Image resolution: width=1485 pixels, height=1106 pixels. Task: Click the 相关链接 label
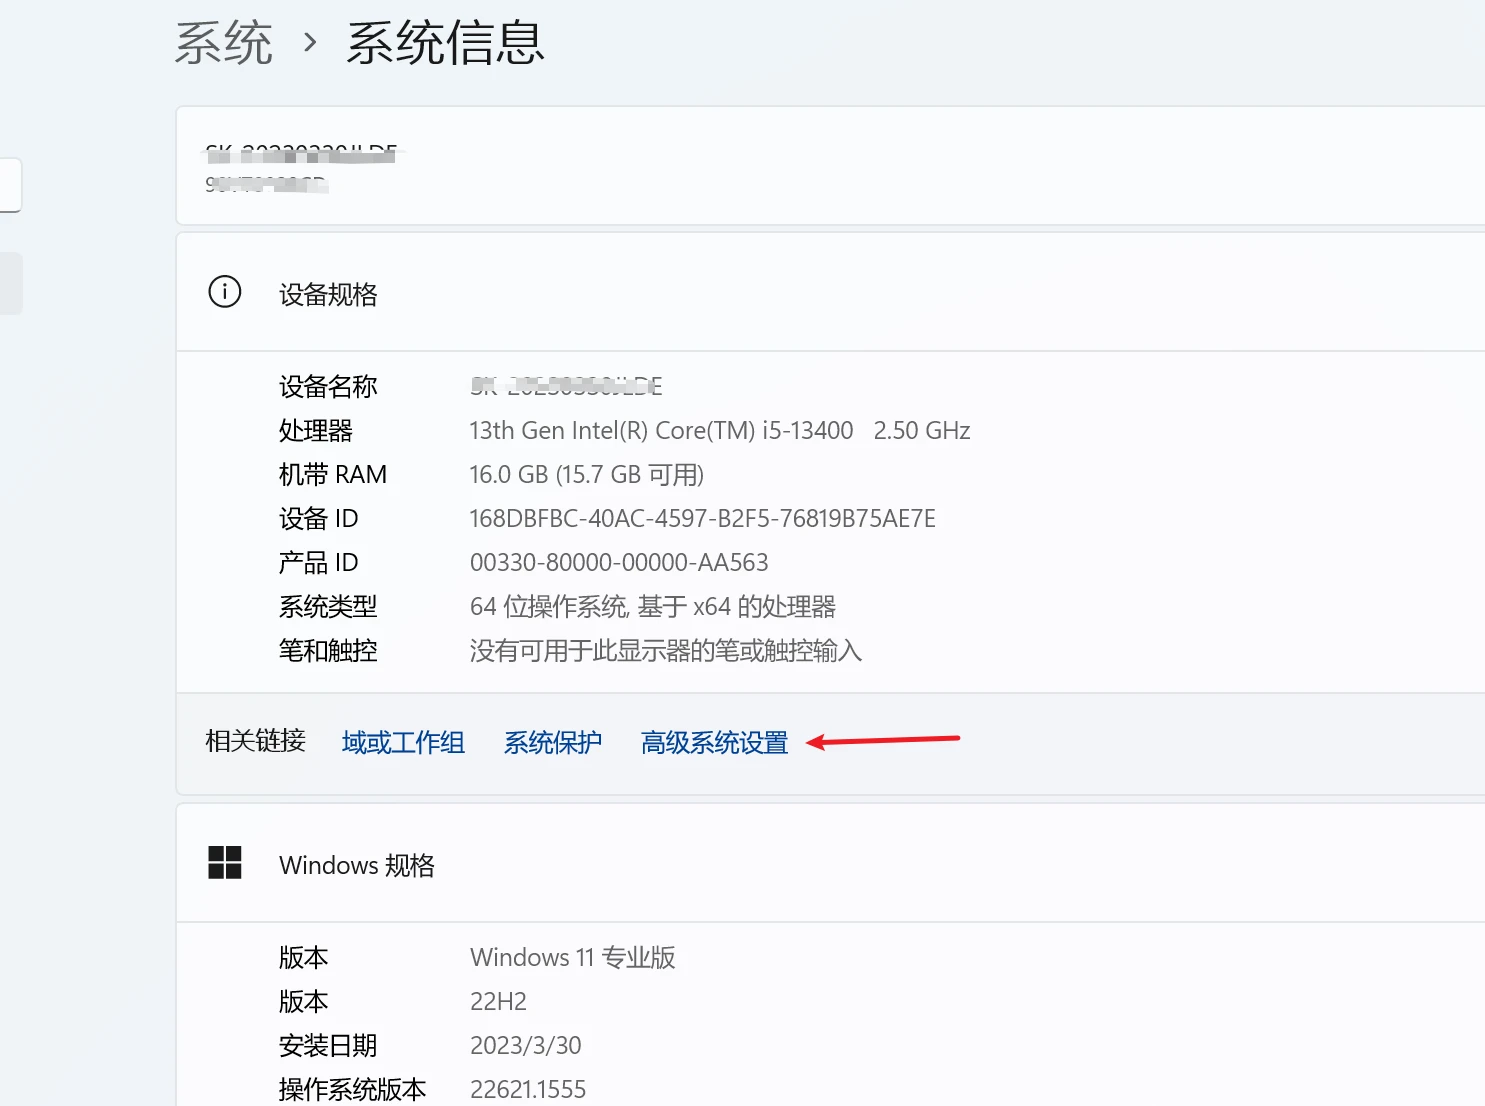pos(255,741)
